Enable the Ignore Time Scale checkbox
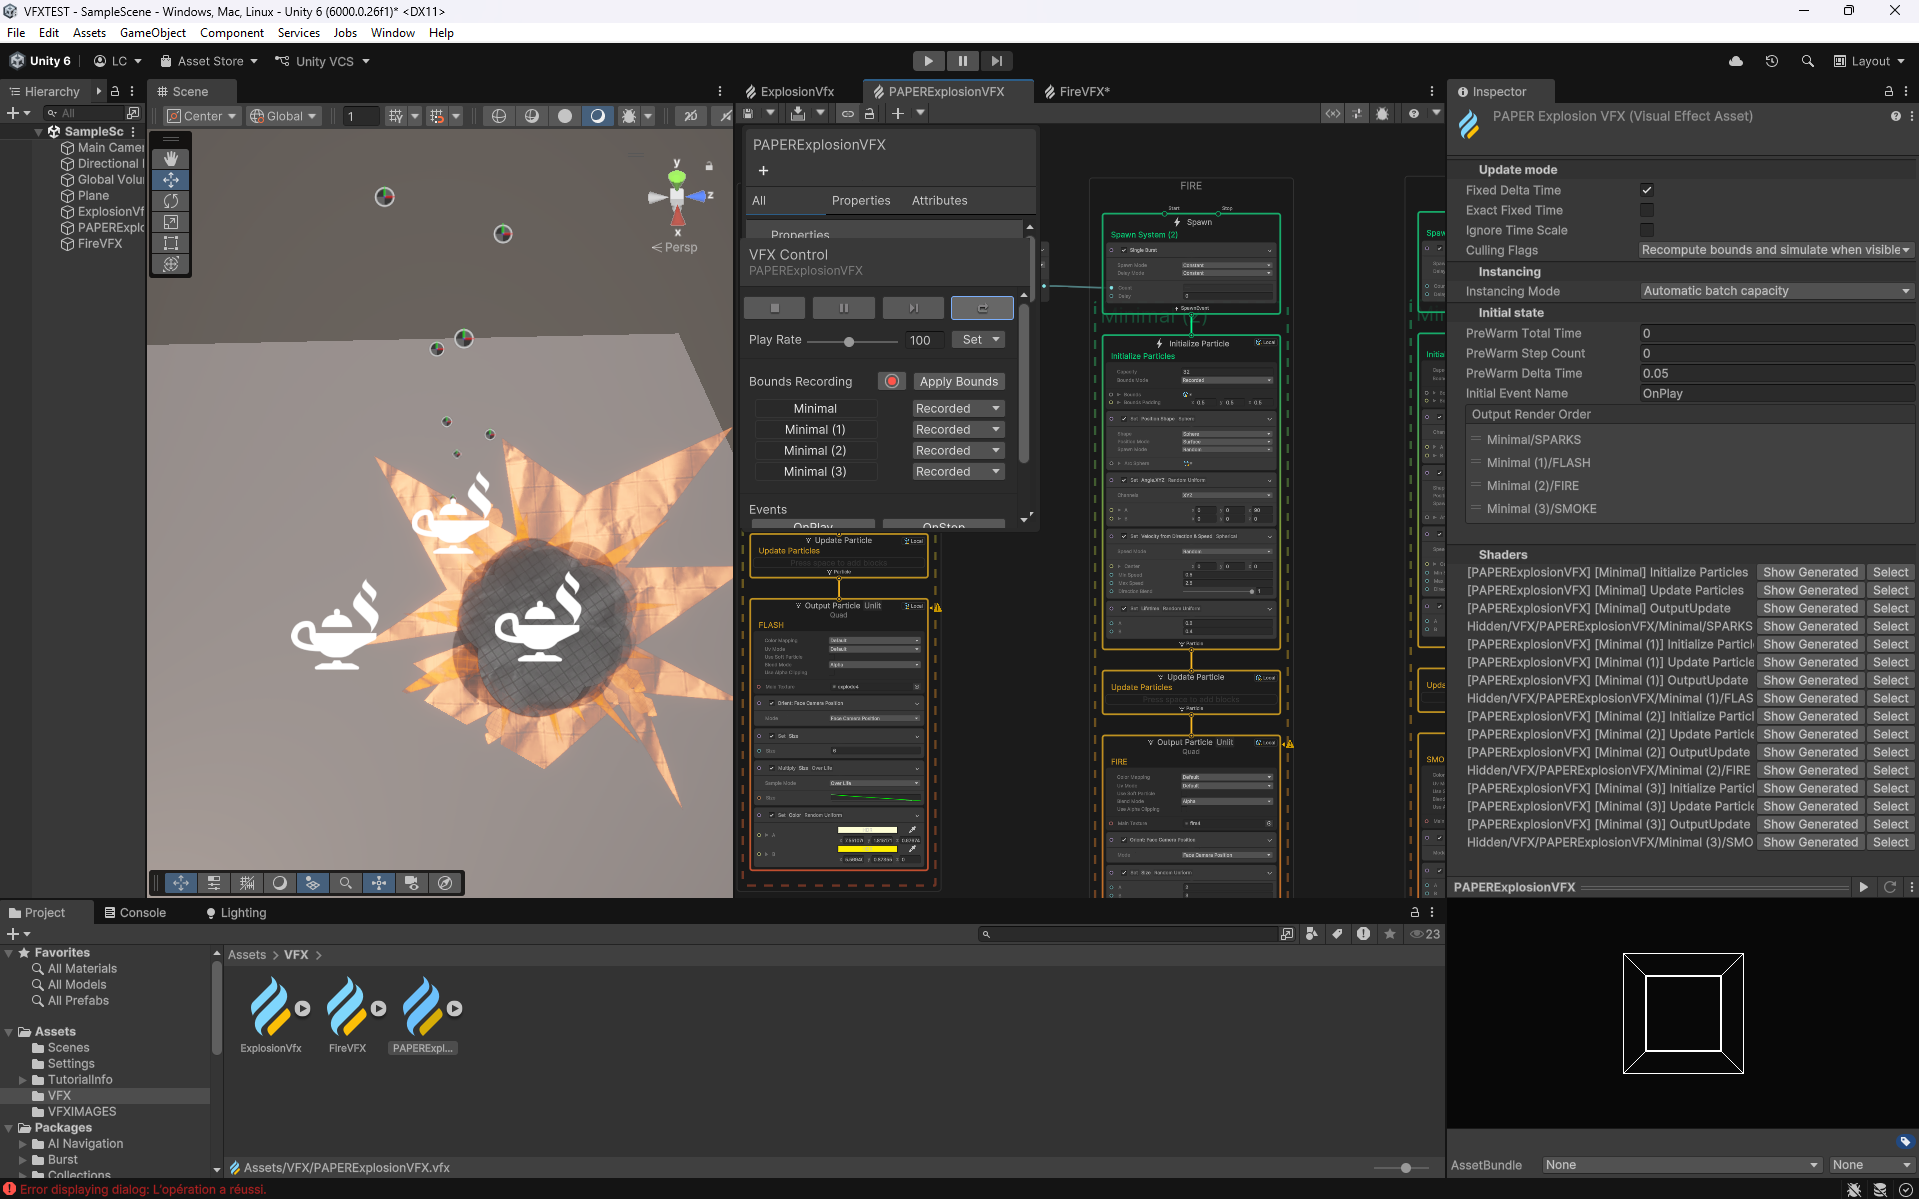This screenshot has width=1919, height=1199. pyautogui.click(x=1647, y=230)
